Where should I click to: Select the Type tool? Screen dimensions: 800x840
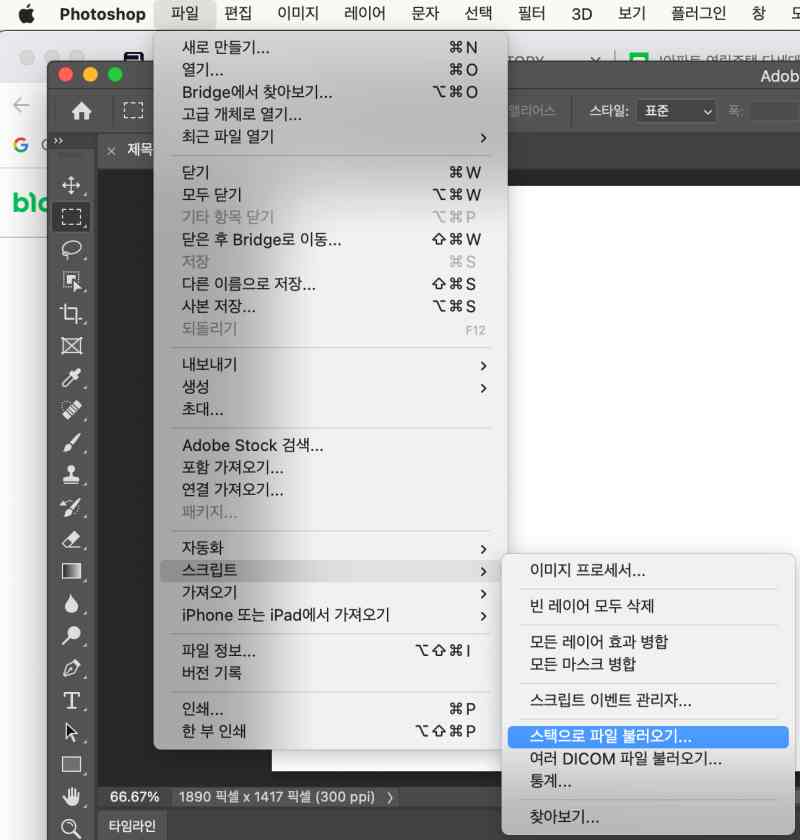[71, 700]
